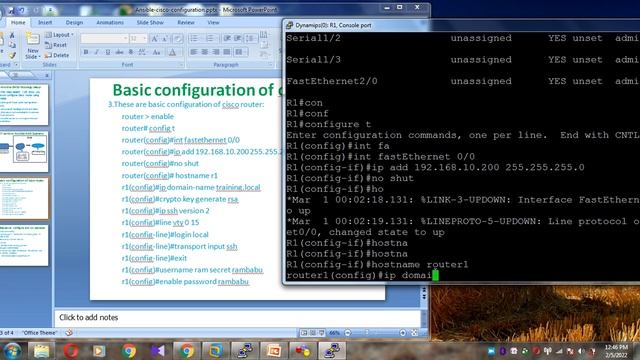Toggle Italic formatting
The height and width of the screenshot is (360, 640).
tap(97, 52)
